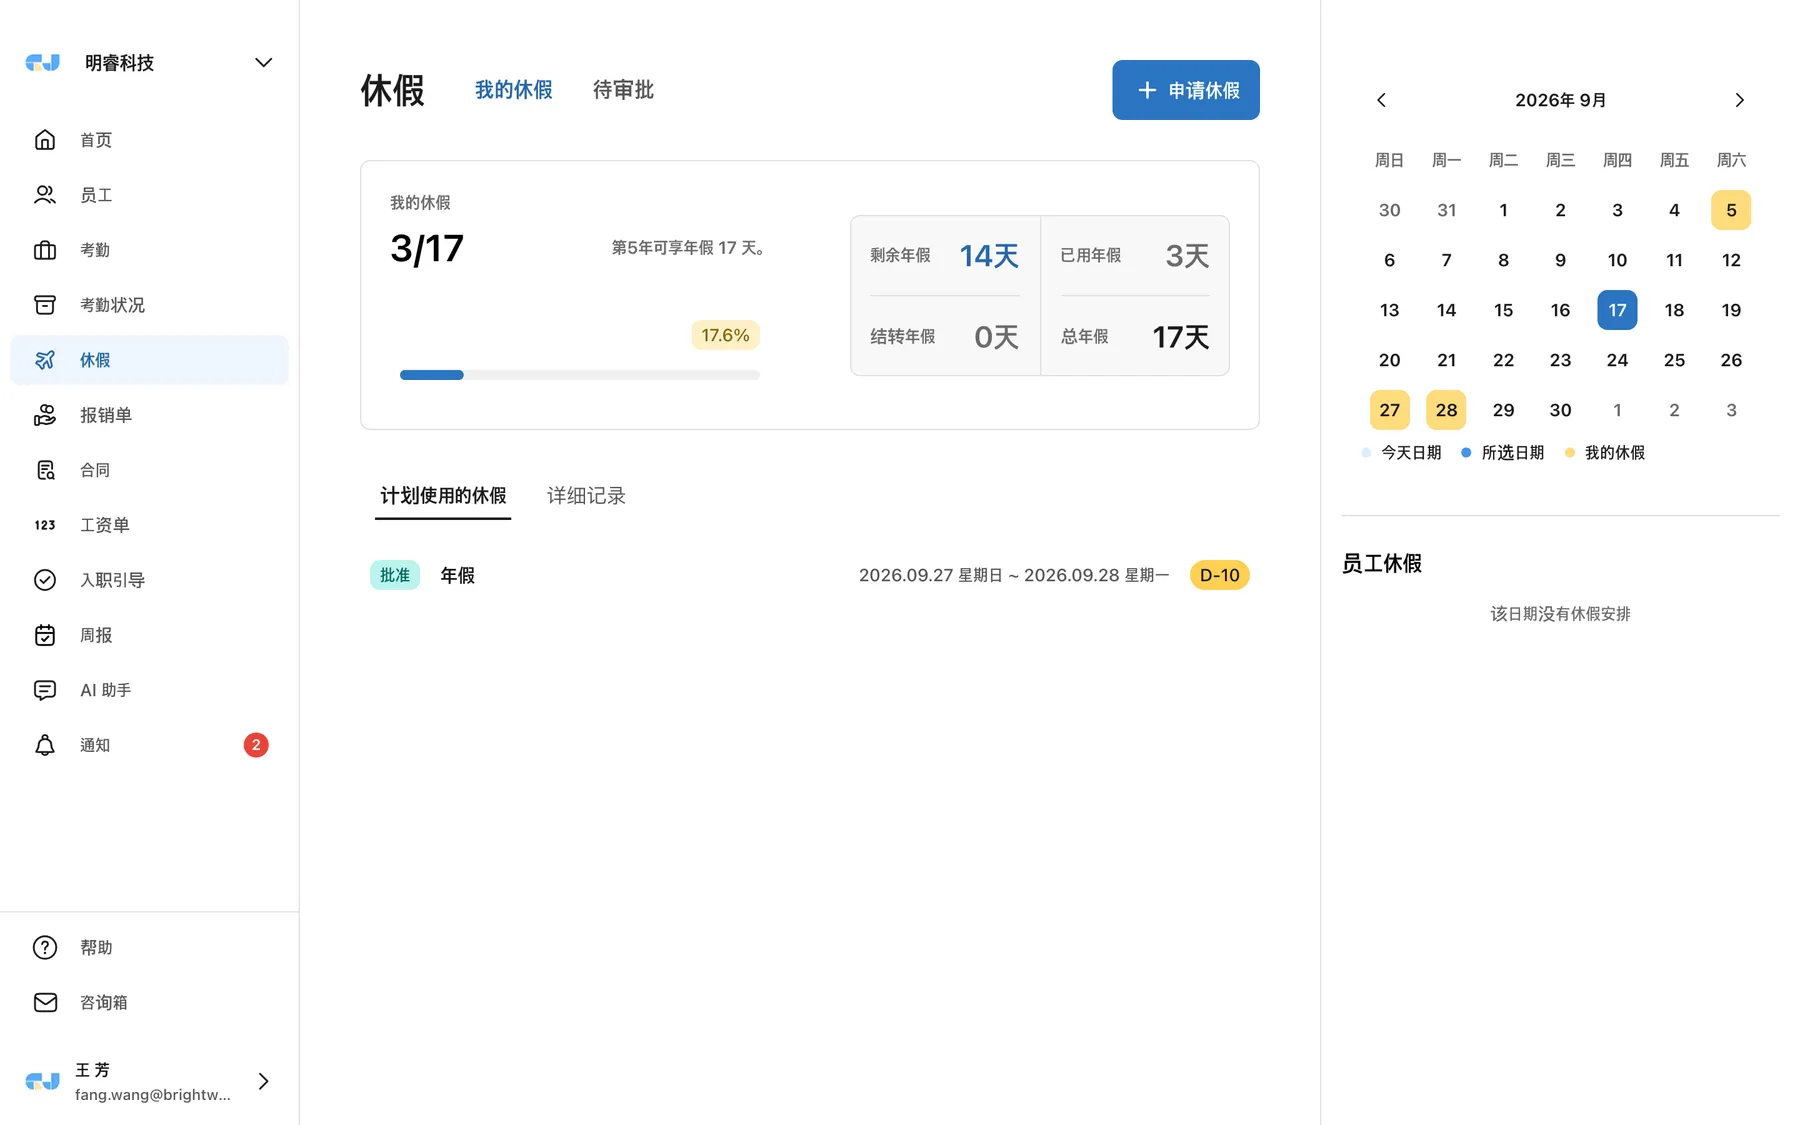Click the 2026年 9月 calendar title

pyautogui.click(x=1560, y=100)
